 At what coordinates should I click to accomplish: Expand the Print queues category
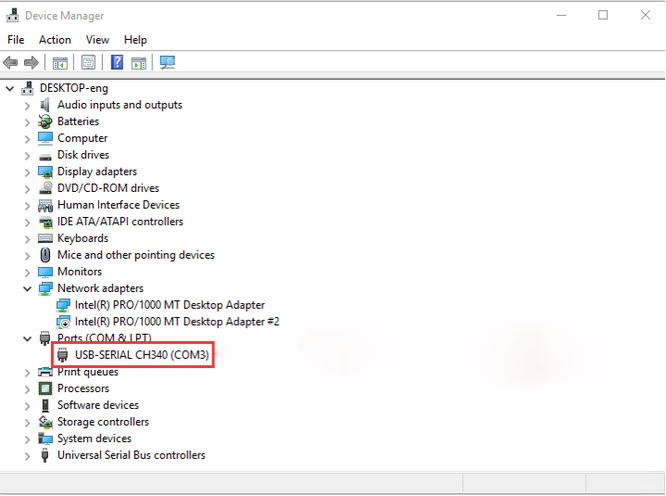(x=27, y=372)
